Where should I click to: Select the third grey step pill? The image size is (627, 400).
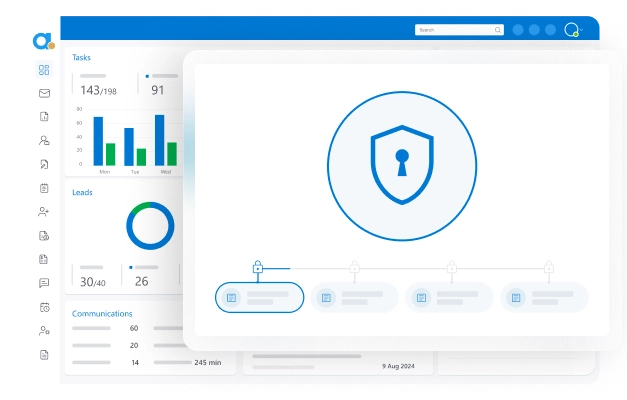click(449, 298)
